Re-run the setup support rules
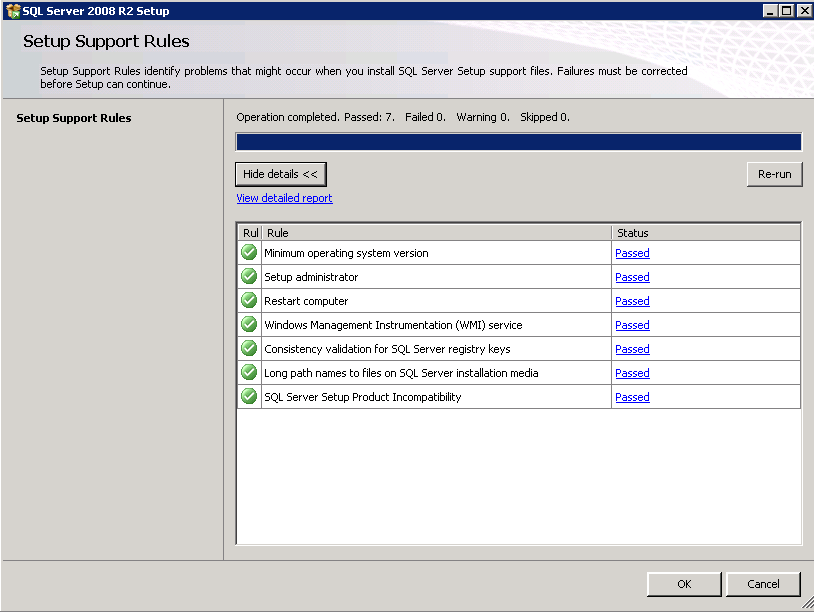Screen dimensions: 814x612 775,174
